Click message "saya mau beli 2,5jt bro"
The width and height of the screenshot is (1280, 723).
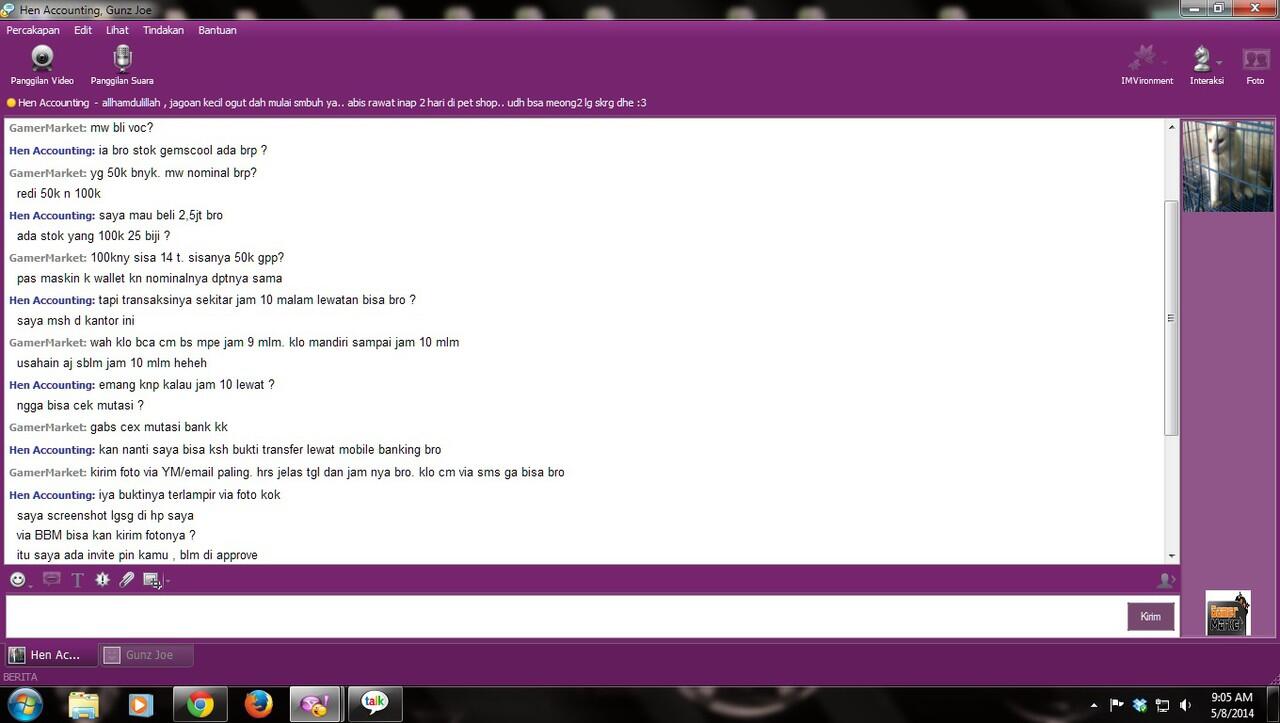tap(160, 215)
